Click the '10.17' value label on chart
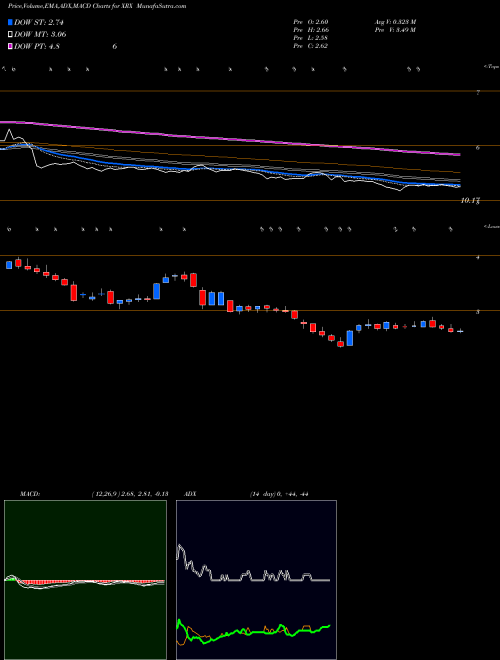 coord(470,201)
